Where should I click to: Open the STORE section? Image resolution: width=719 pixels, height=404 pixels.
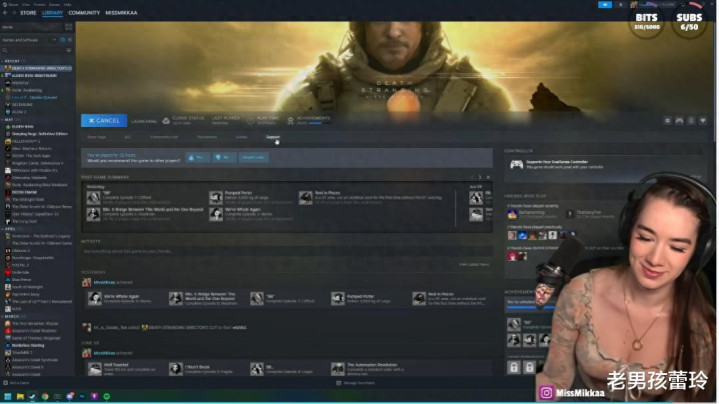pos(28,13)
